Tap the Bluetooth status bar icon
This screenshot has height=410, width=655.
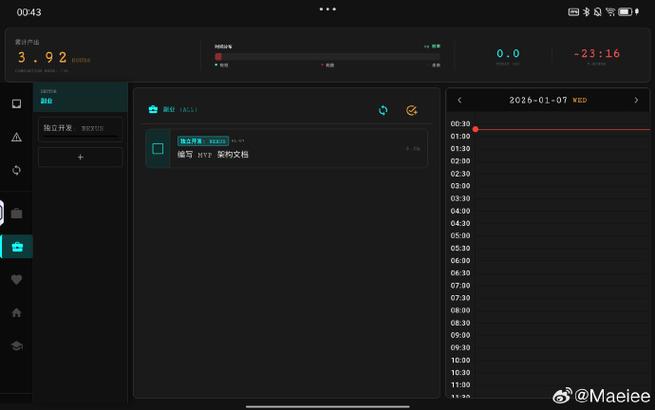(586, 12)
